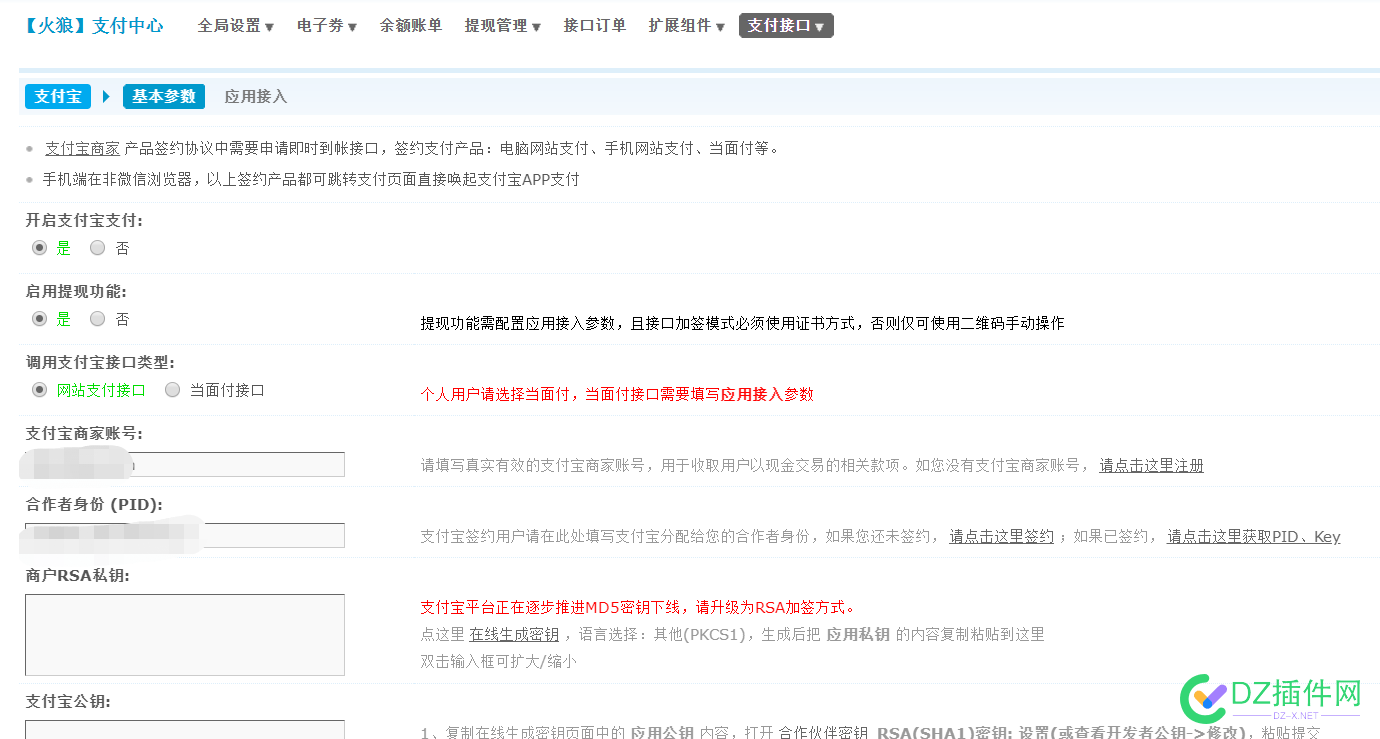The width and height of the screenshot is (1380, 739).
Task: Choose the 网站支付接口 radio option
Action: 39,390
